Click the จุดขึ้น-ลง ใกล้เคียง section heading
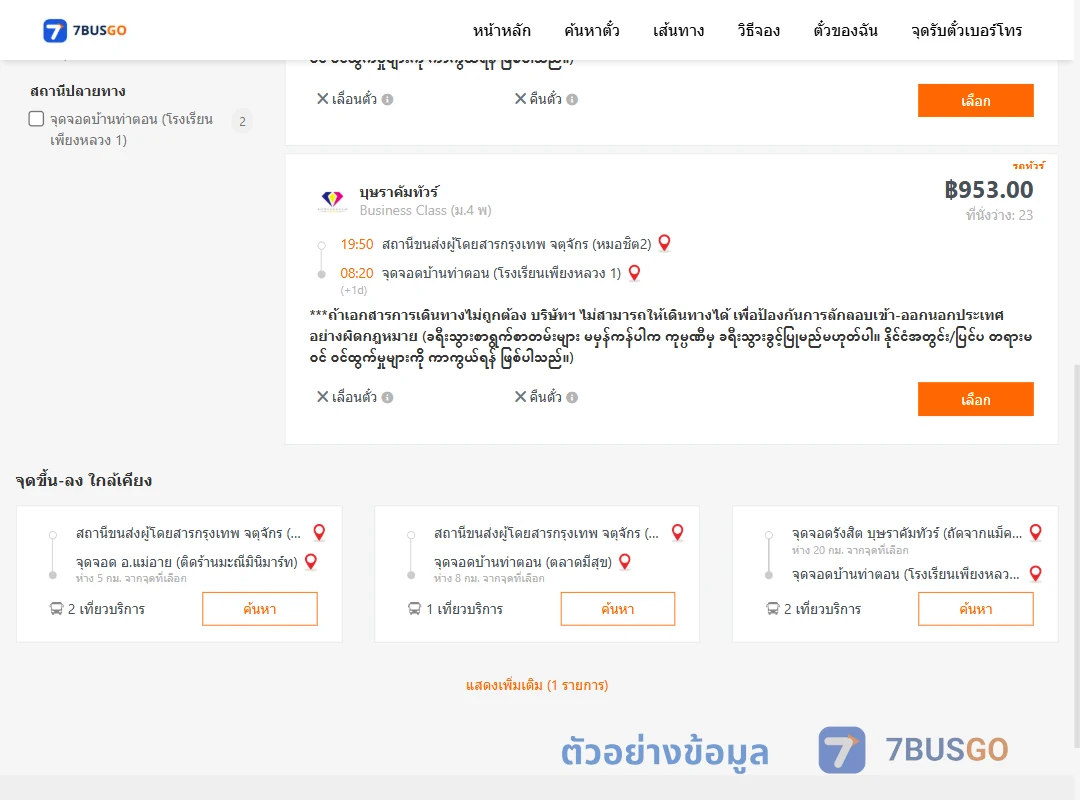 click(x=84, y=480)
